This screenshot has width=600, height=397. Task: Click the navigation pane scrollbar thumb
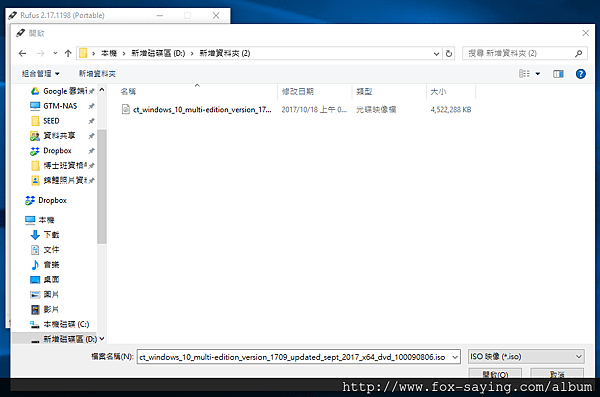click(101, 186)
